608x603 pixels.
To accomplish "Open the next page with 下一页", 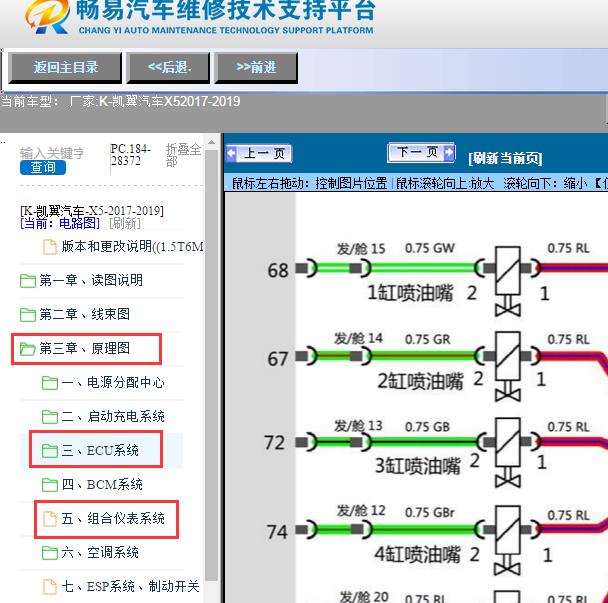I will (x=421, y=152).
